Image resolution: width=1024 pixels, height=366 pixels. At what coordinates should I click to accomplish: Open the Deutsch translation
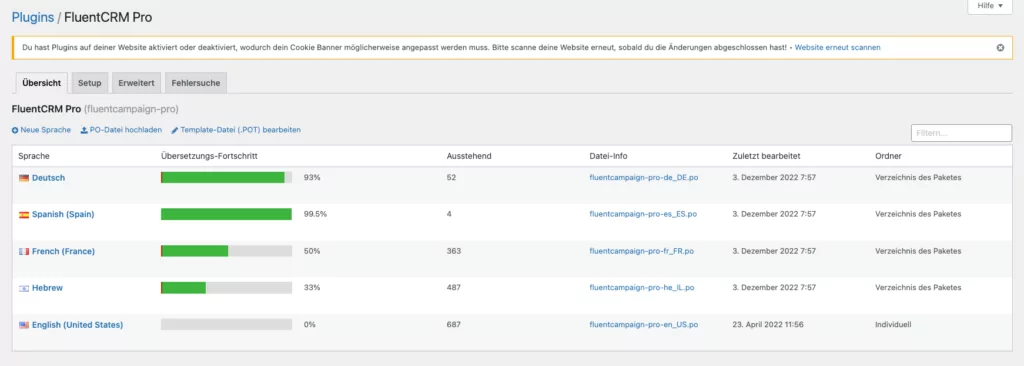48,178
